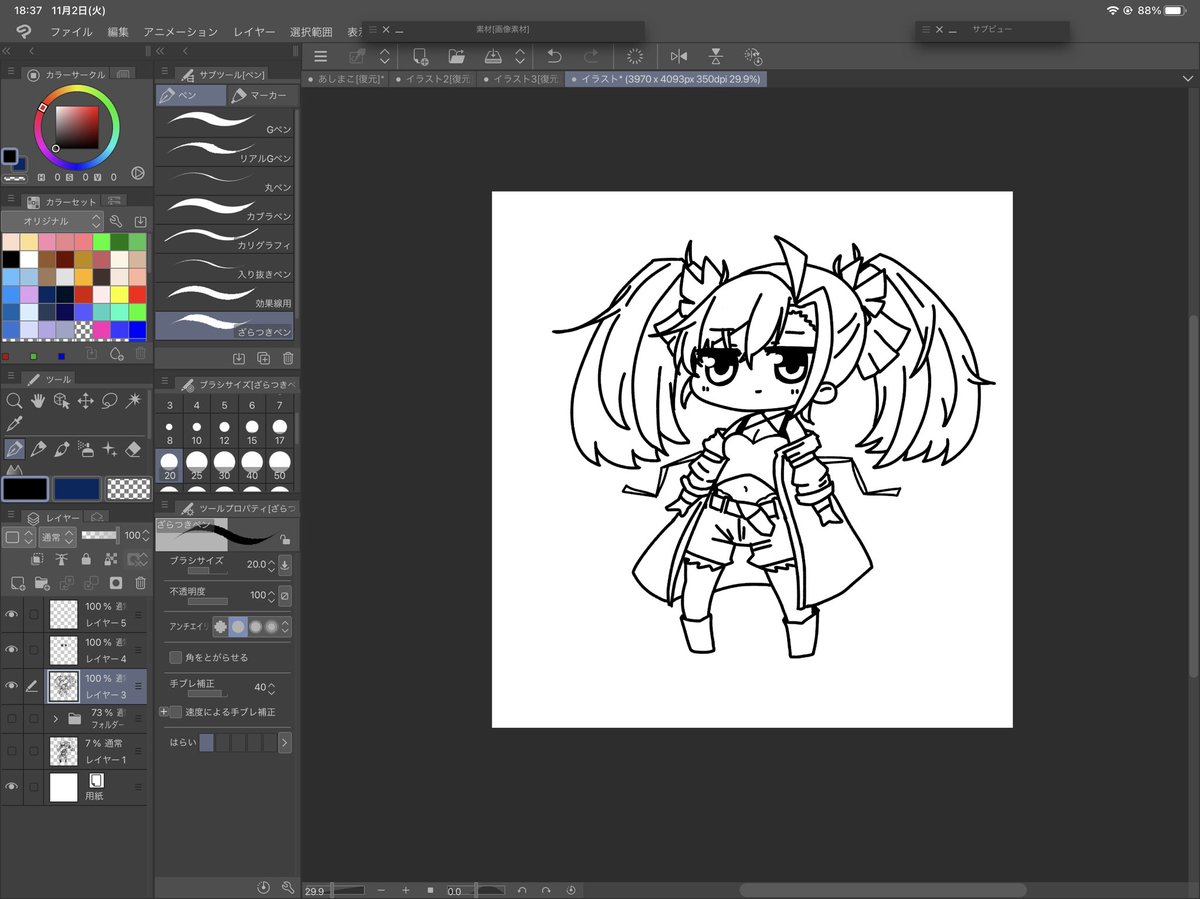
Task: Click the new layer folder icon
Action: 42,583
